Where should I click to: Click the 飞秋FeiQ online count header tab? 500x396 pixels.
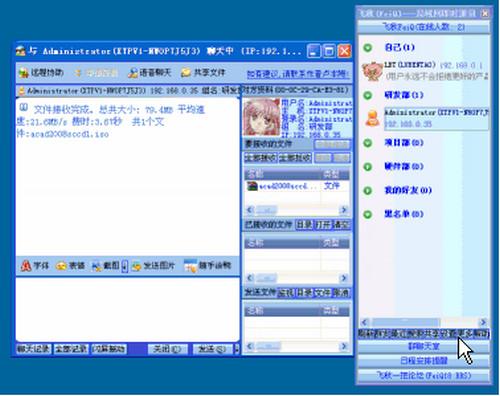coord(424,27)
